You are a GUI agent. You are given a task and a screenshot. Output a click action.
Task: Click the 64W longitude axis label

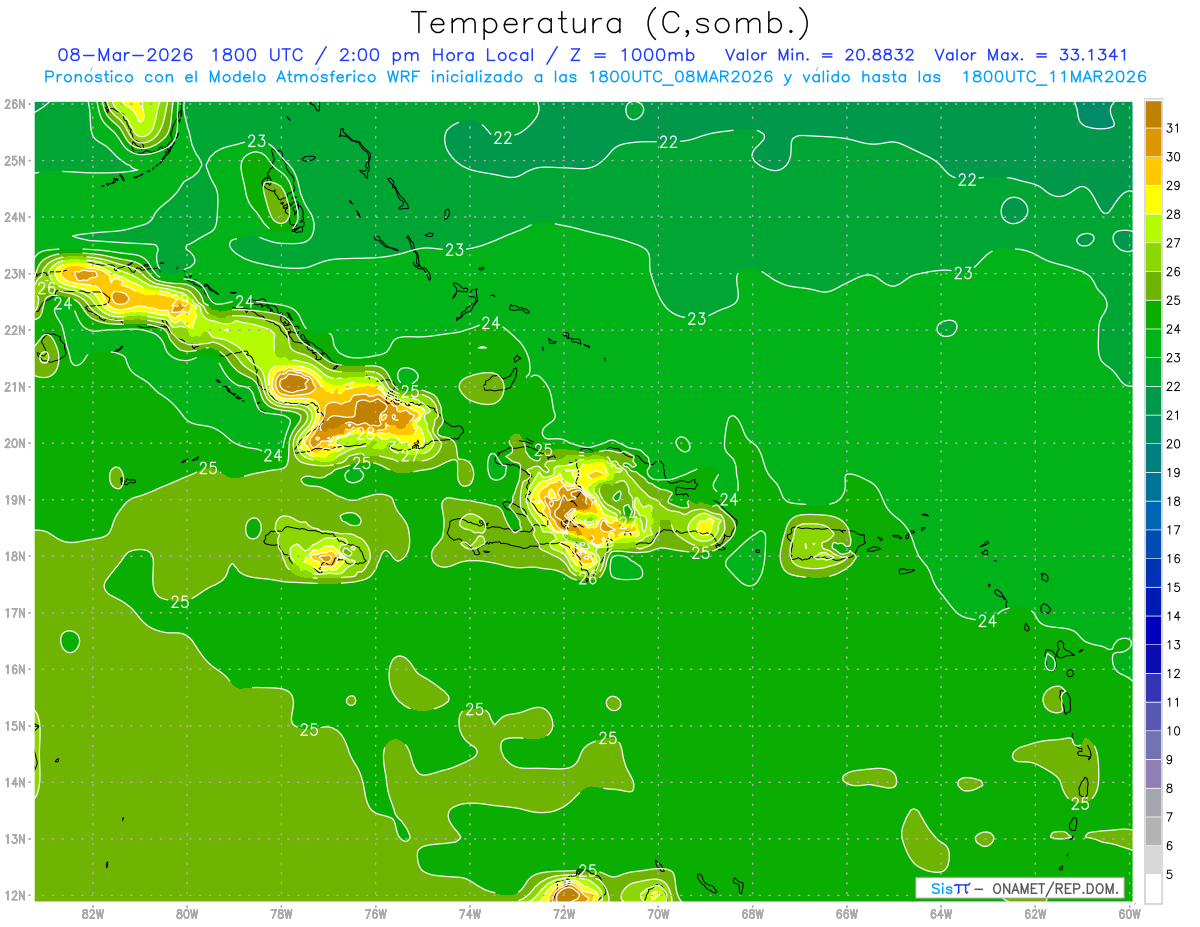(940, 913)
